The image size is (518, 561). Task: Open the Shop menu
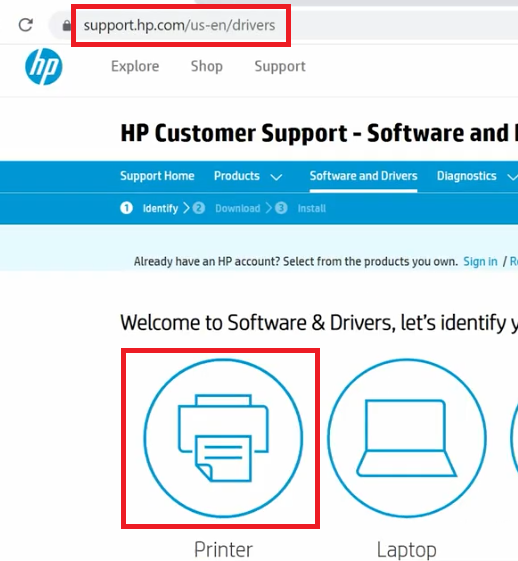pos(206,66)
